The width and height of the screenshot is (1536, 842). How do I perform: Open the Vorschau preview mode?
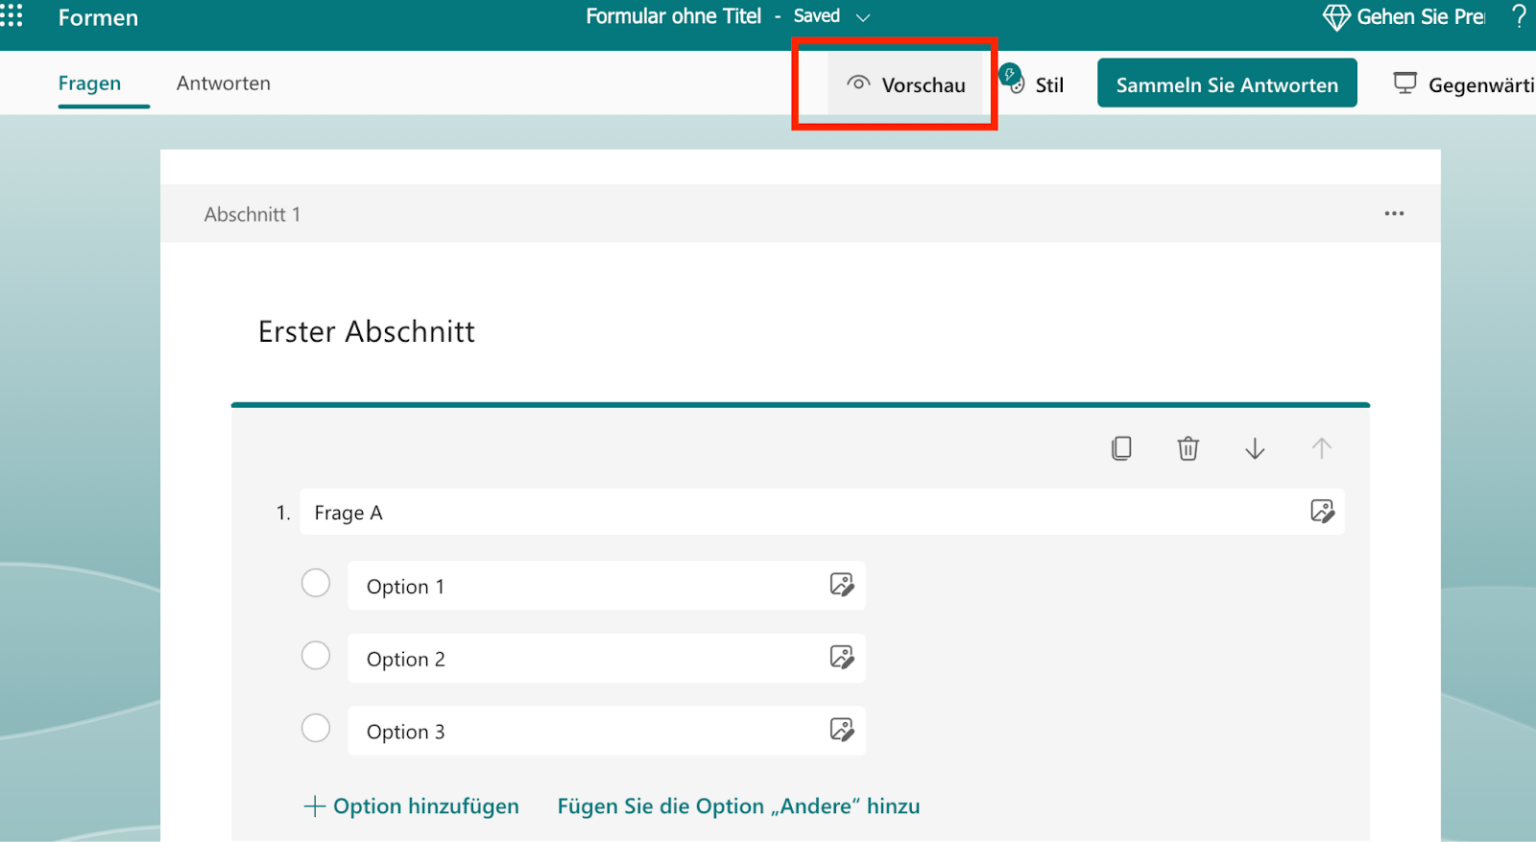pyautogui.click(x=907, y=84)
